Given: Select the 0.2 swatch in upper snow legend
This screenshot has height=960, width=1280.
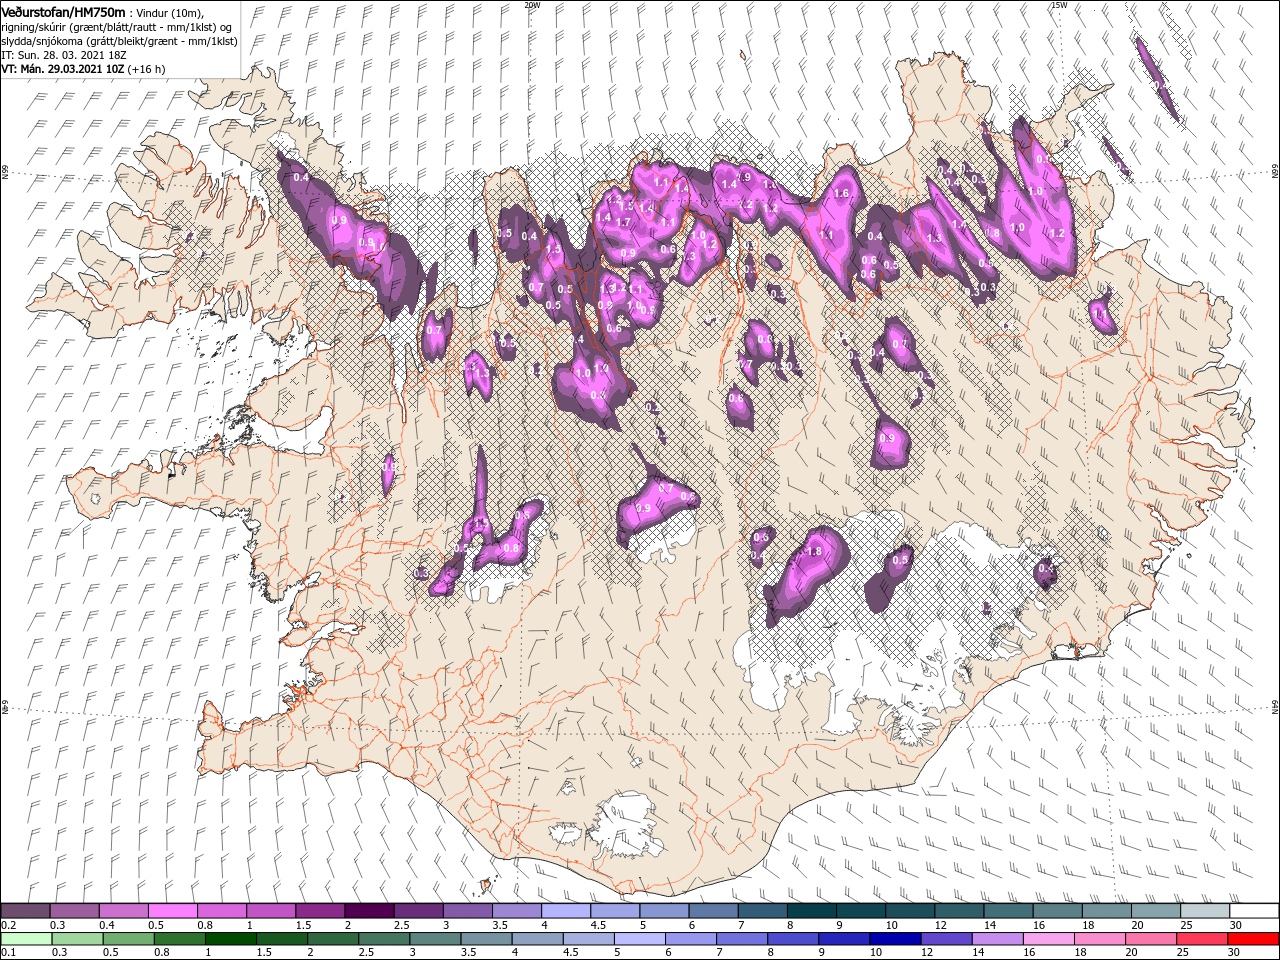Looking at the screenshot, I should point(25,911).
